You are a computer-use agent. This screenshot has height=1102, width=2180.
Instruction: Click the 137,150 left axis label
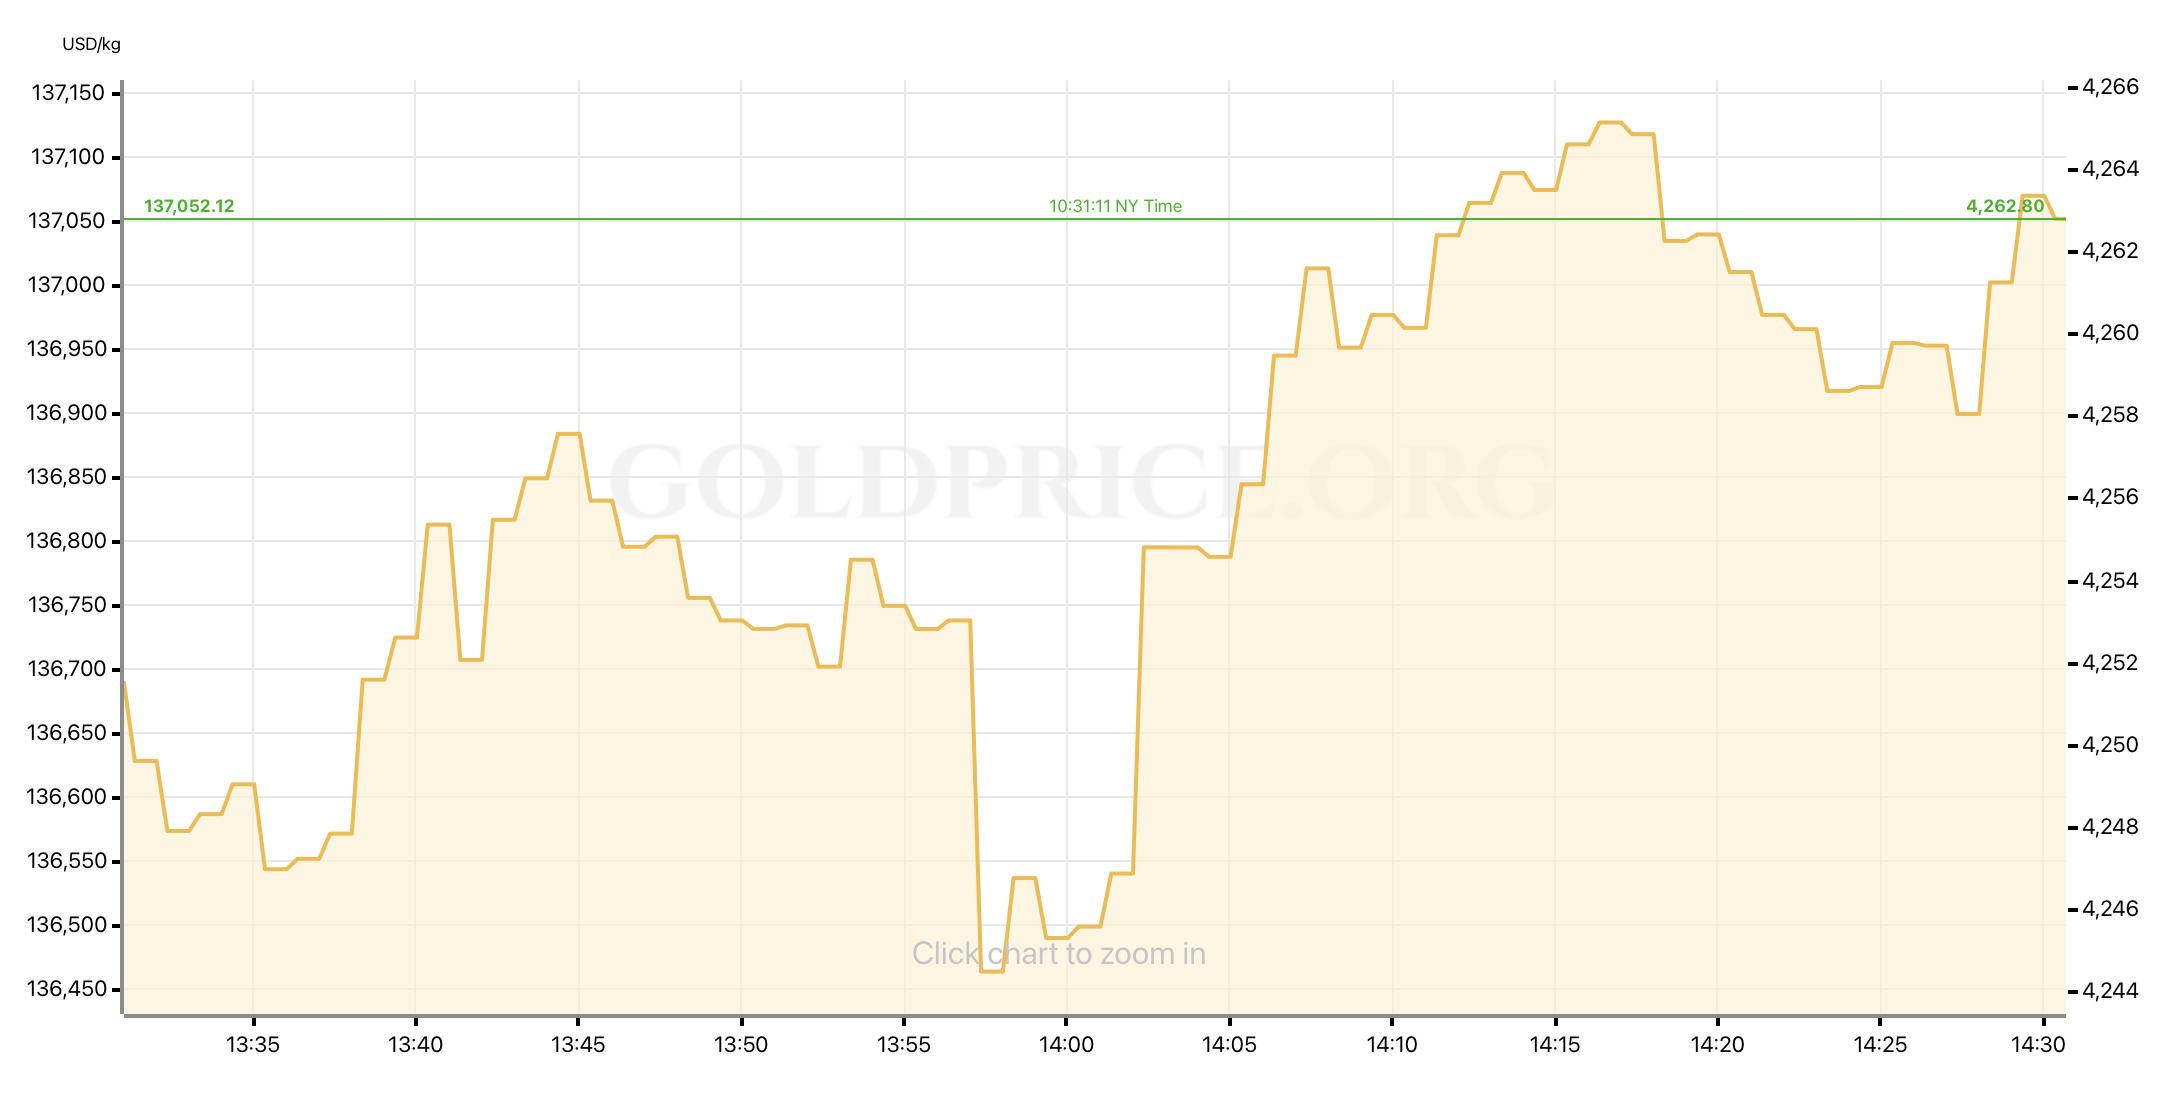pyautogui.click(x=68, y=93)
